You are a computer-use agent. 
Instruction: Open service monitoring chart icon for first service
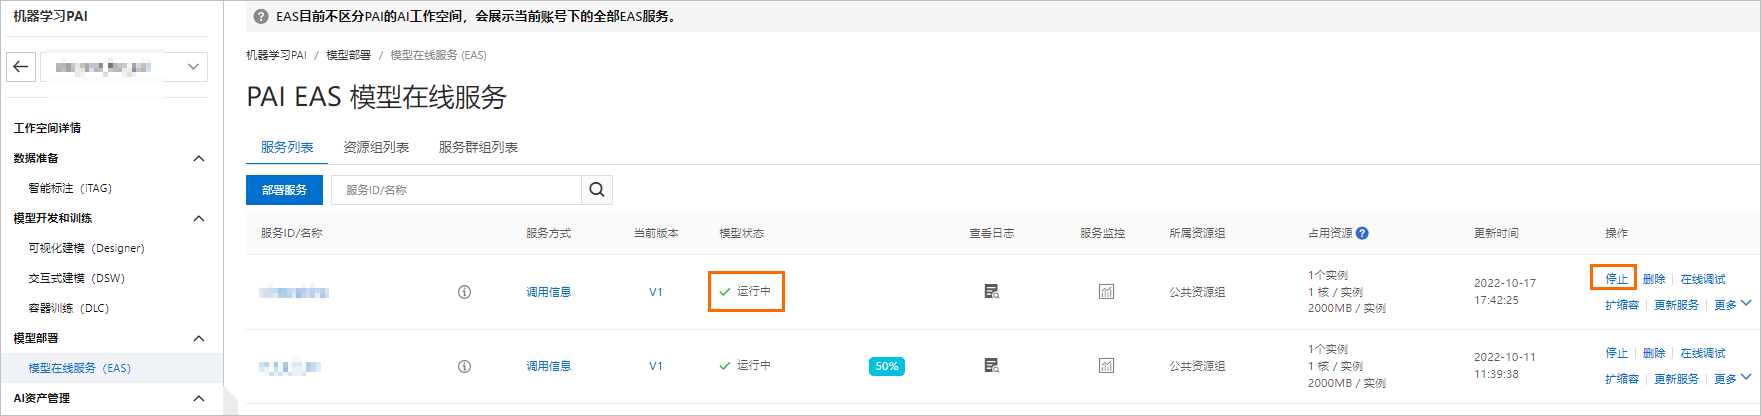pyautogui.click(x=1106, y=292)
